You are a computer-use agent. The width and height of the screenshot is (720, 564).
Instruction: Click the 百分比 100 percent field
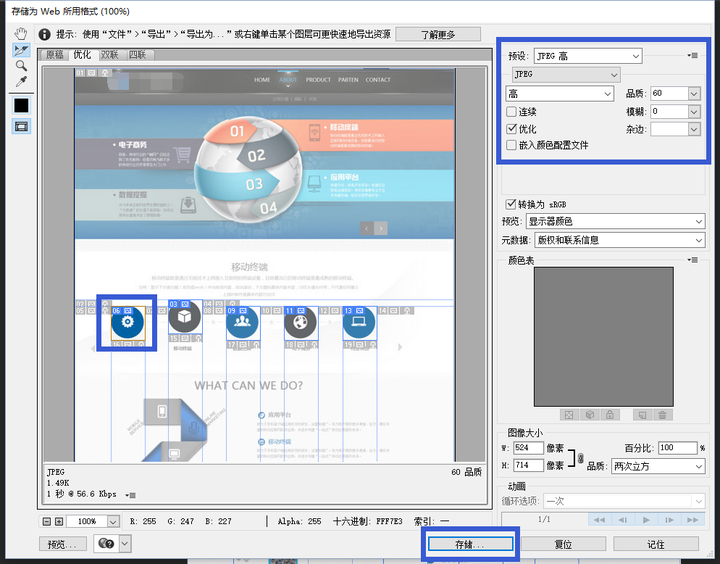coord(677,447)
